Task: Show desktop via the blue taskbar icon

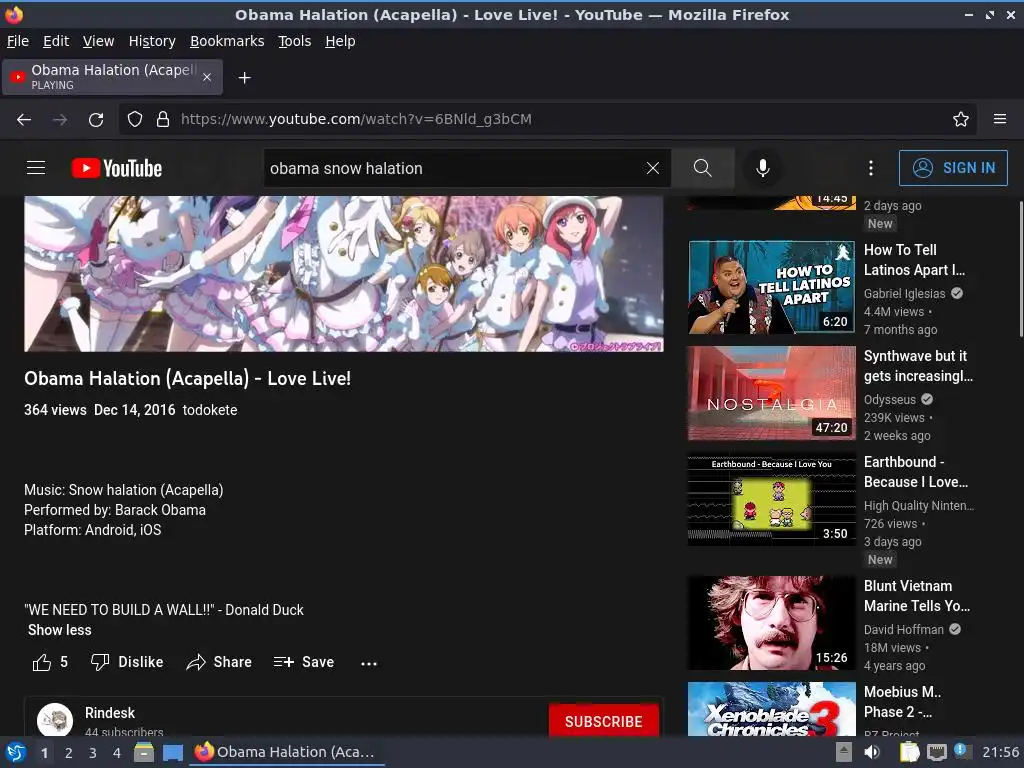Action: (x=172, y=753)
